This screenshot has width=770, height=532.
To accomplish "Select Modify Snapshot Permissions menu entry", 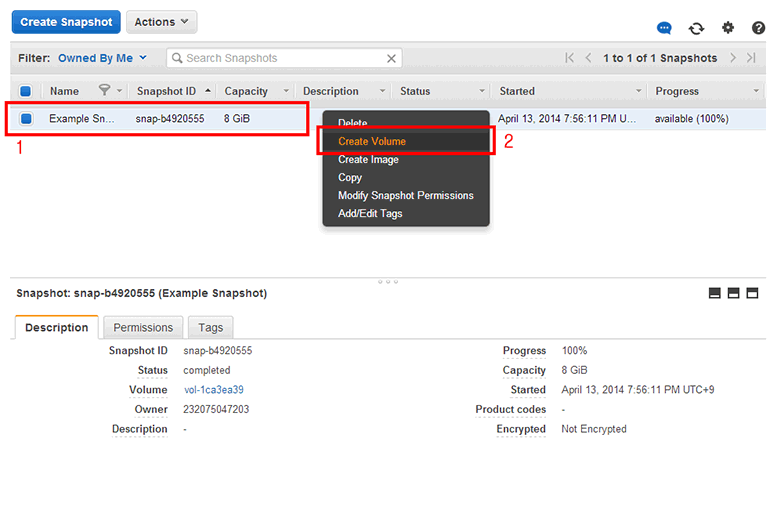I will click(405, 195).
